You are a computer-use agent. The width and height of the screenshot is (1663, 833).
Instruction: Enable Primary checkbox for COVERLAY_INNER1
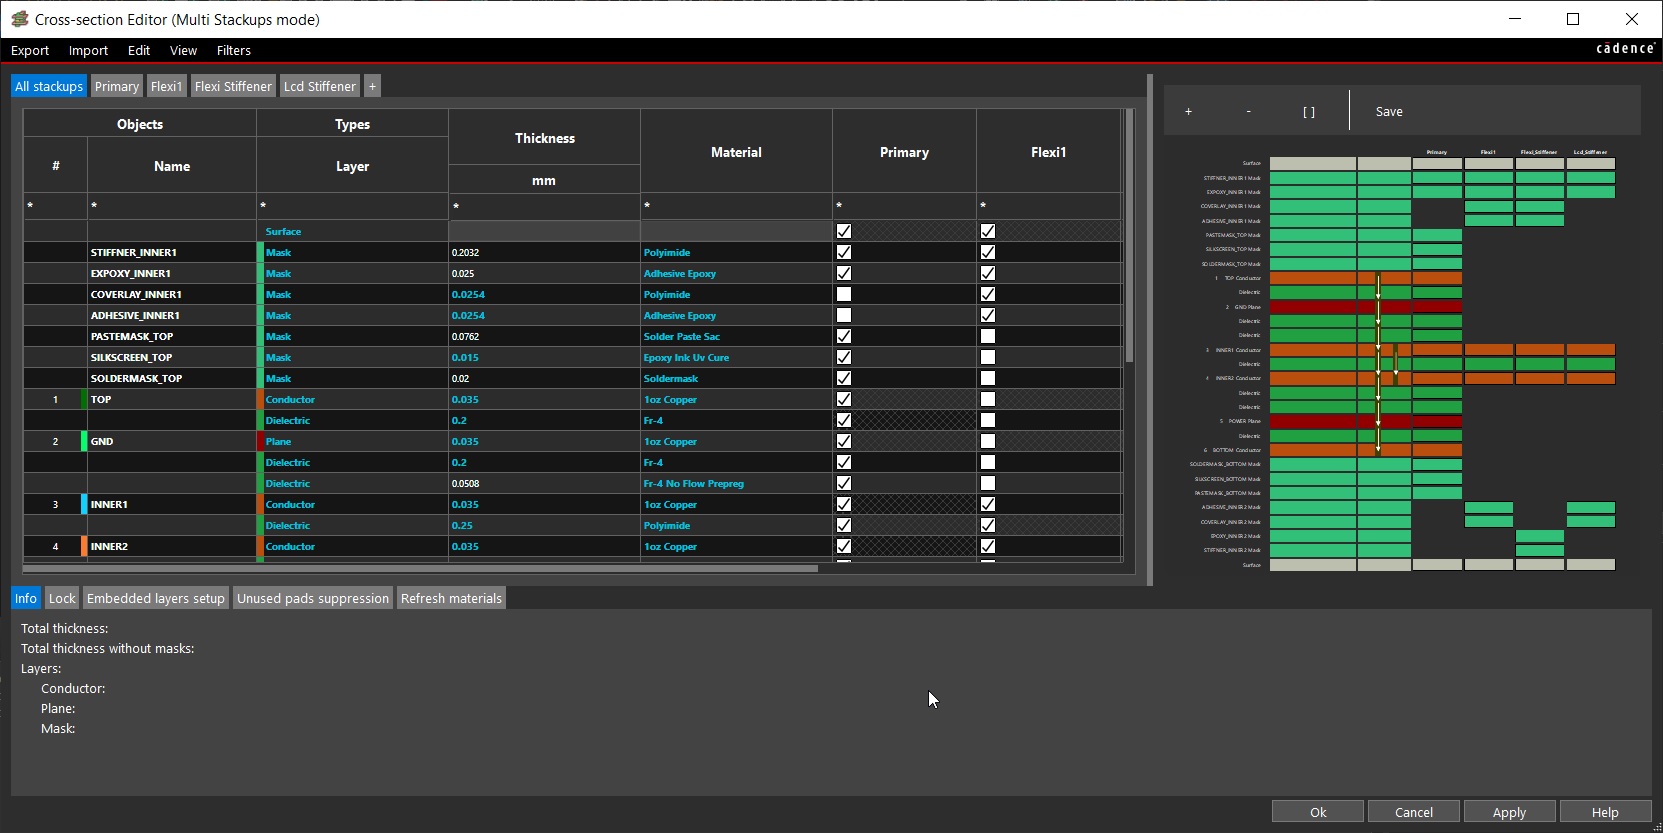844,294
